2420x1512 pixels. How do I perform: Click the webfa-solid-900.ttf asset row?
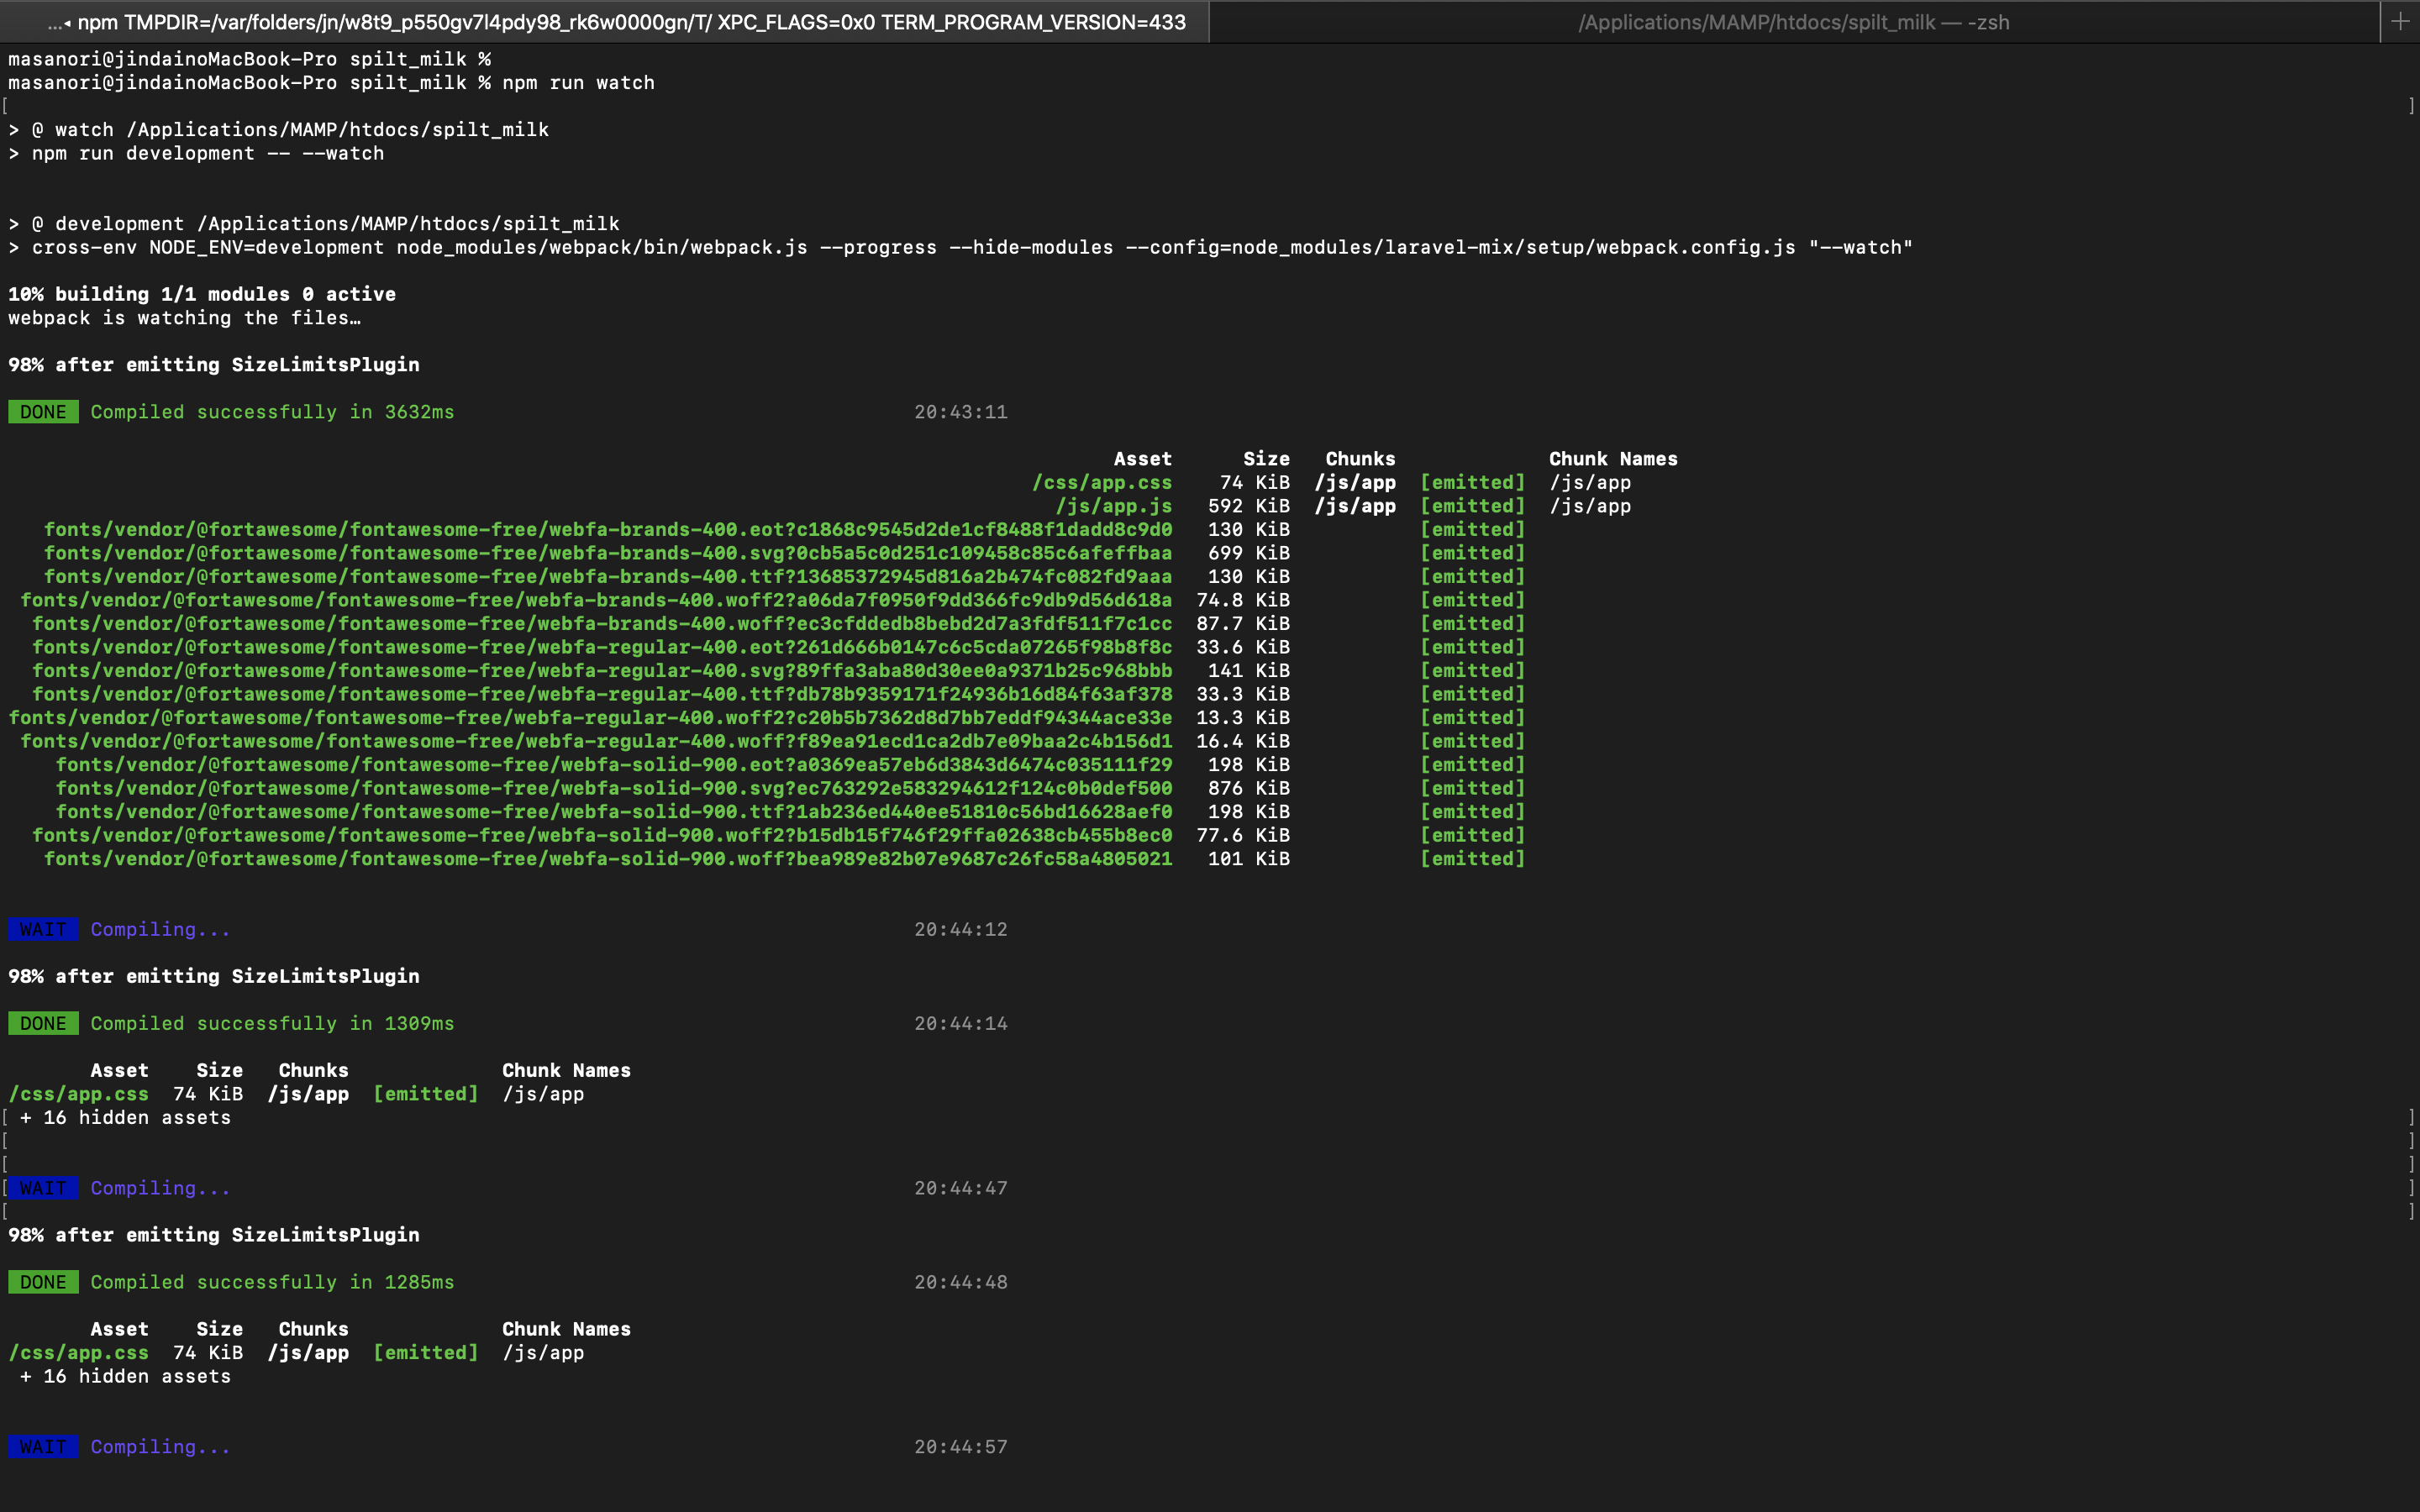point(791,812)
